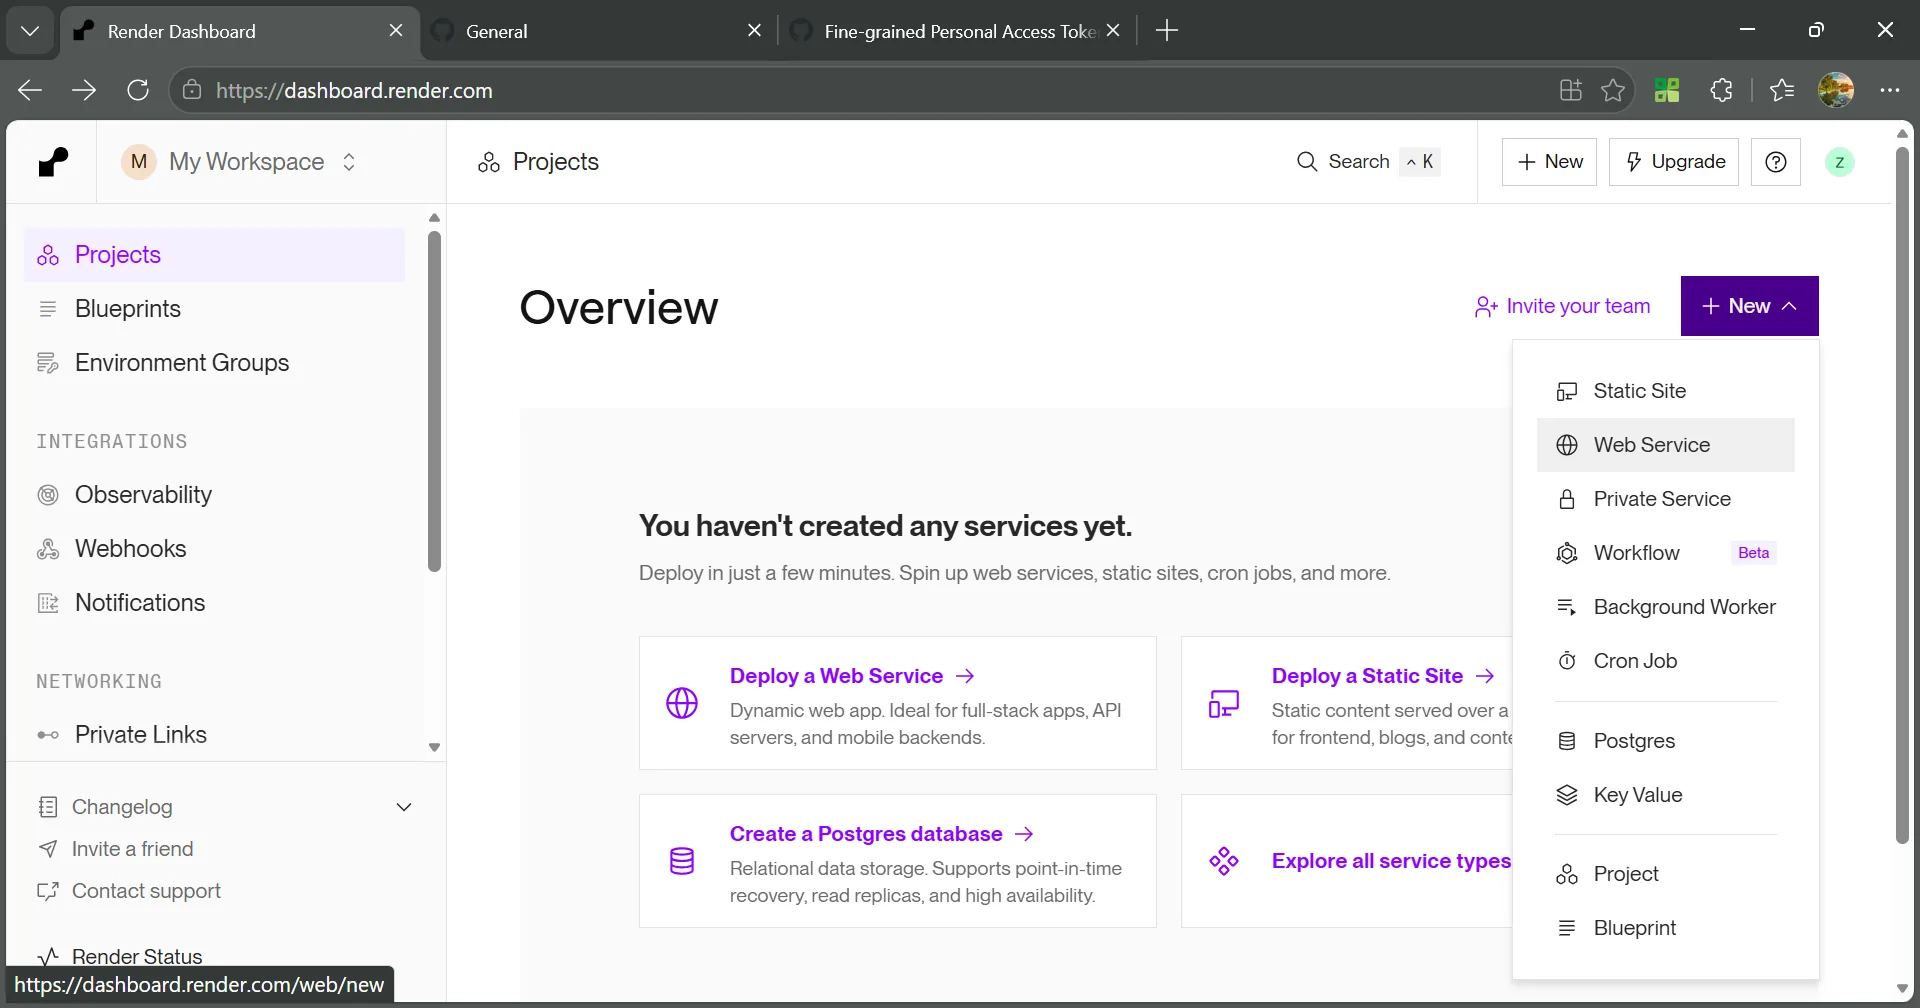This screenshot has height=1008, width=1920.
Task: Open the browser profile picture
Action: pyautogui.click(x=1836, y=90)
